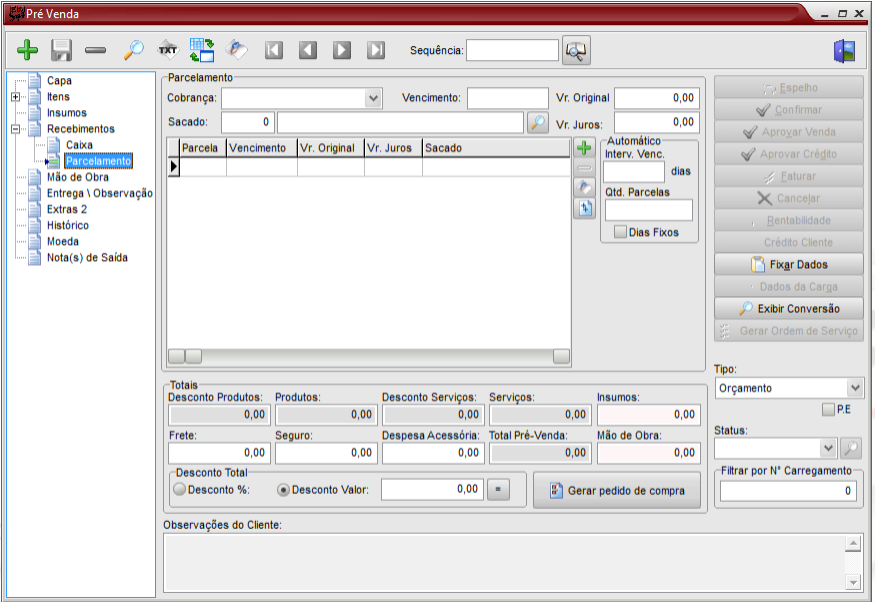The width and height of the screenshot is (878, 603).
Task: Click the search button beside Sequência field
Action: coord(576,50)
